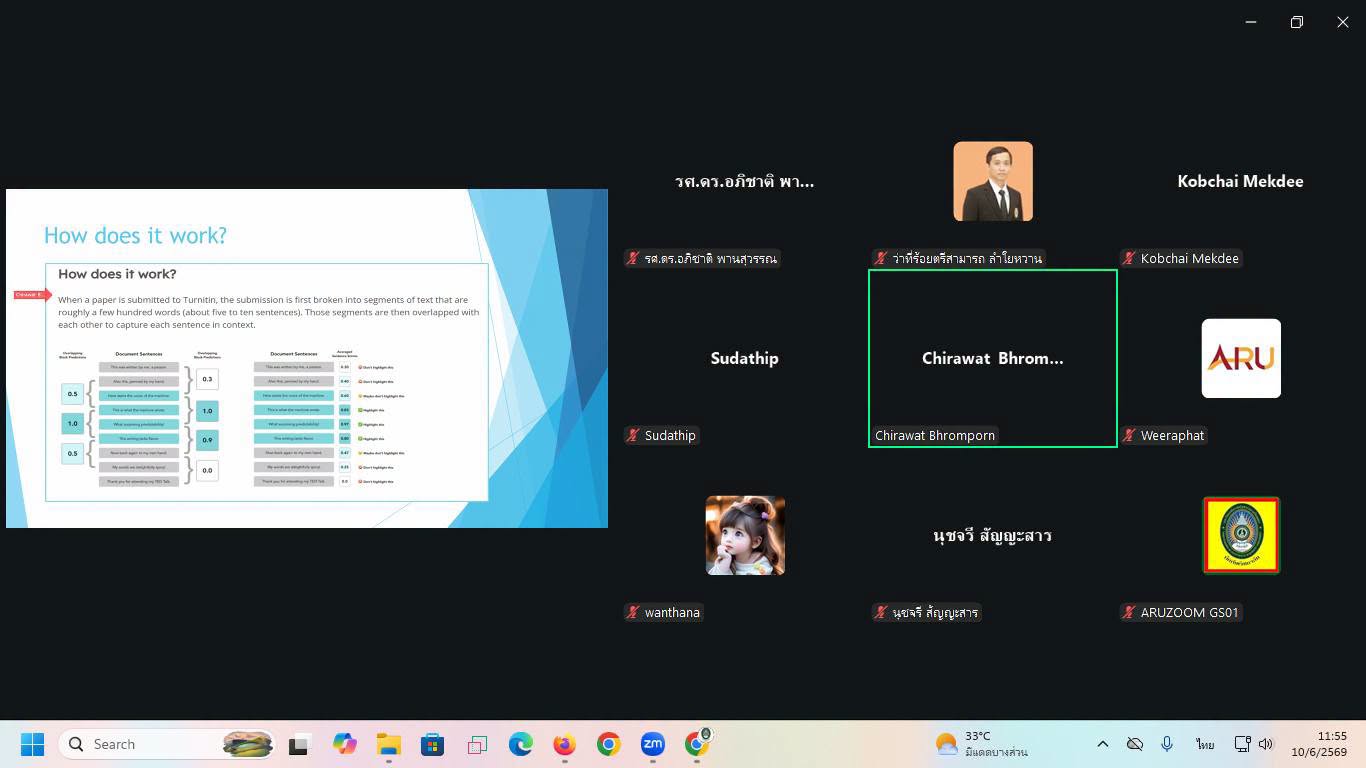Expand hidden system tray icons chevron
The height and width of the screenshot is (768, 1366).
tap(1103, 744)
